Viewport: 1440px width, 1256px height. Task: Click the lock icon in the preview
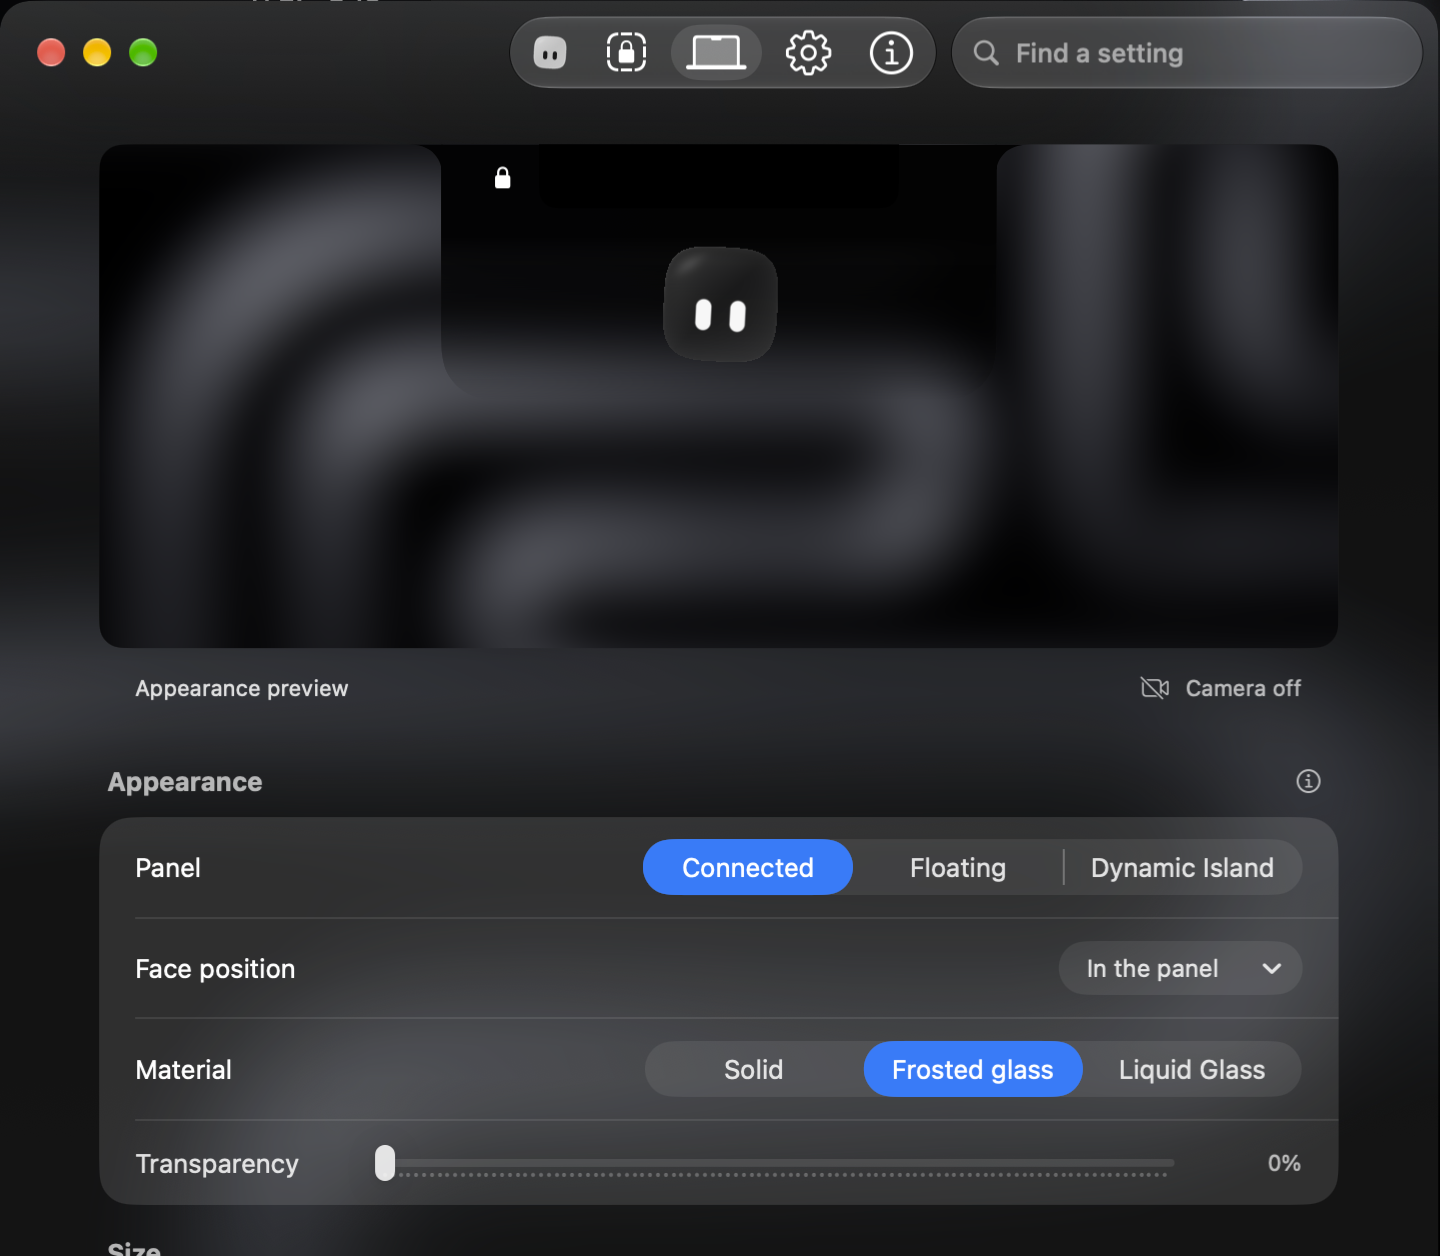[503, 178]
